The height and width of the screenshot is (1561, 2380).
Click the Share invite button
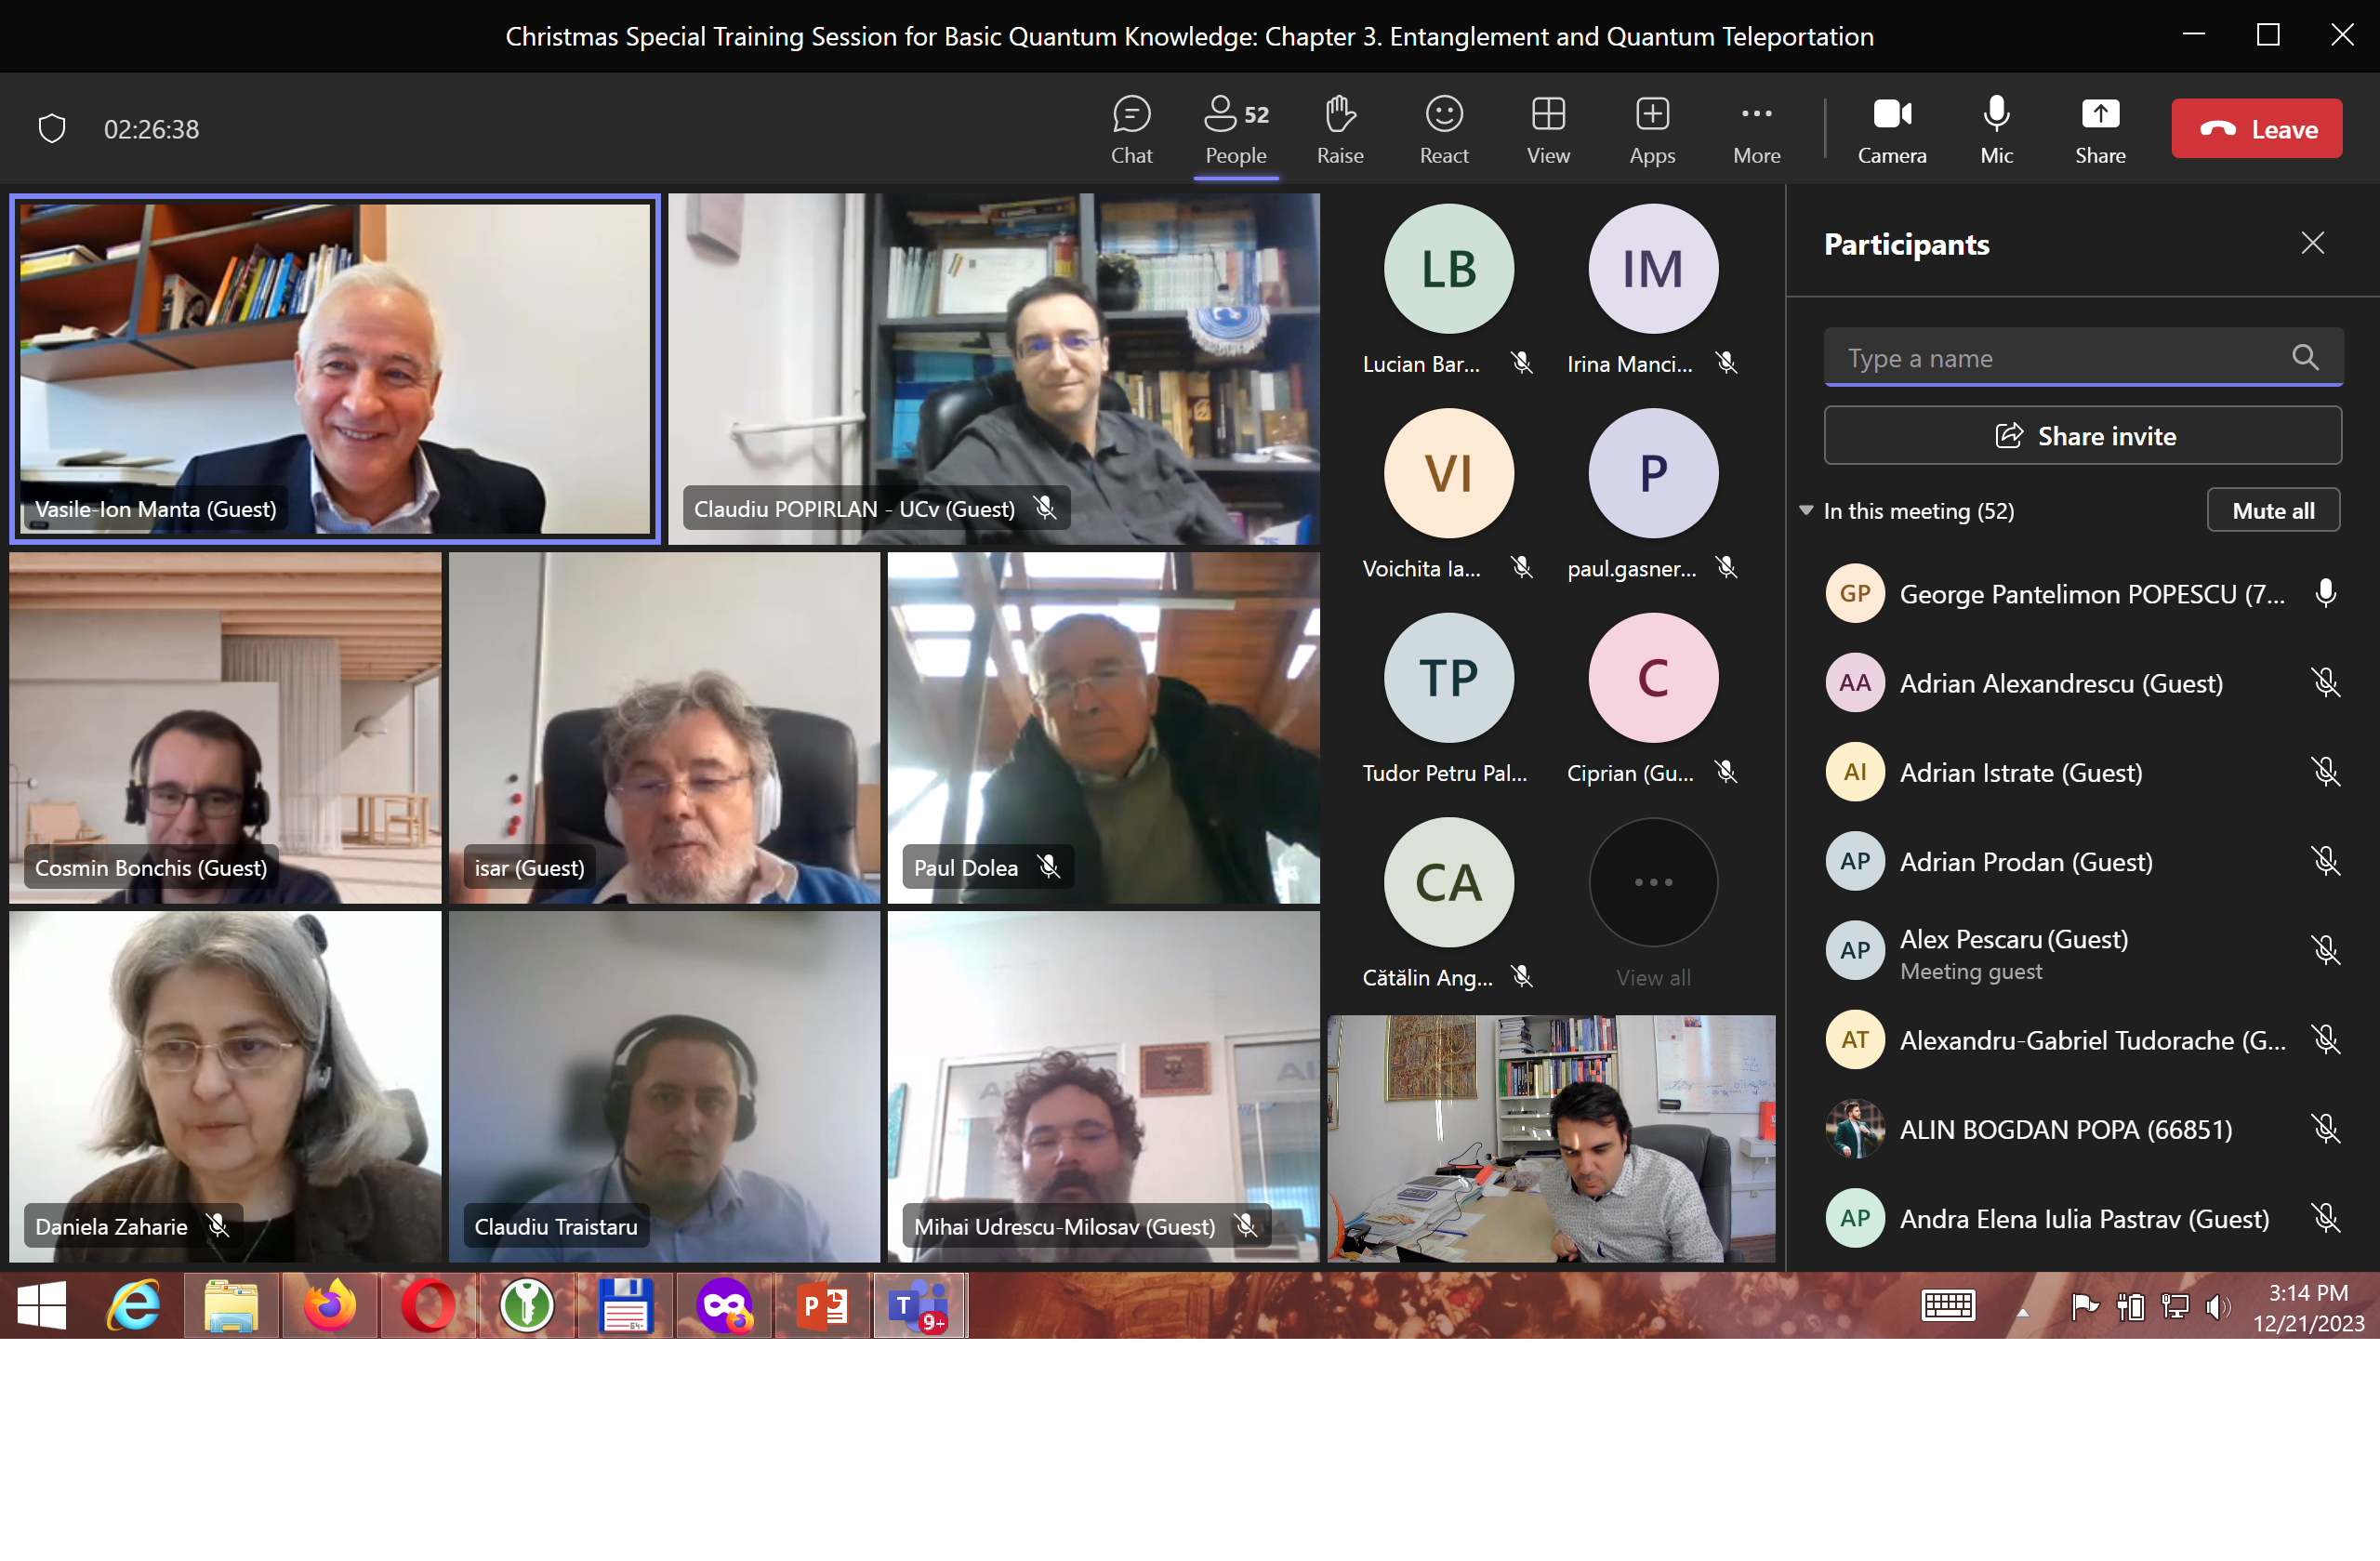coord(2082,435)
